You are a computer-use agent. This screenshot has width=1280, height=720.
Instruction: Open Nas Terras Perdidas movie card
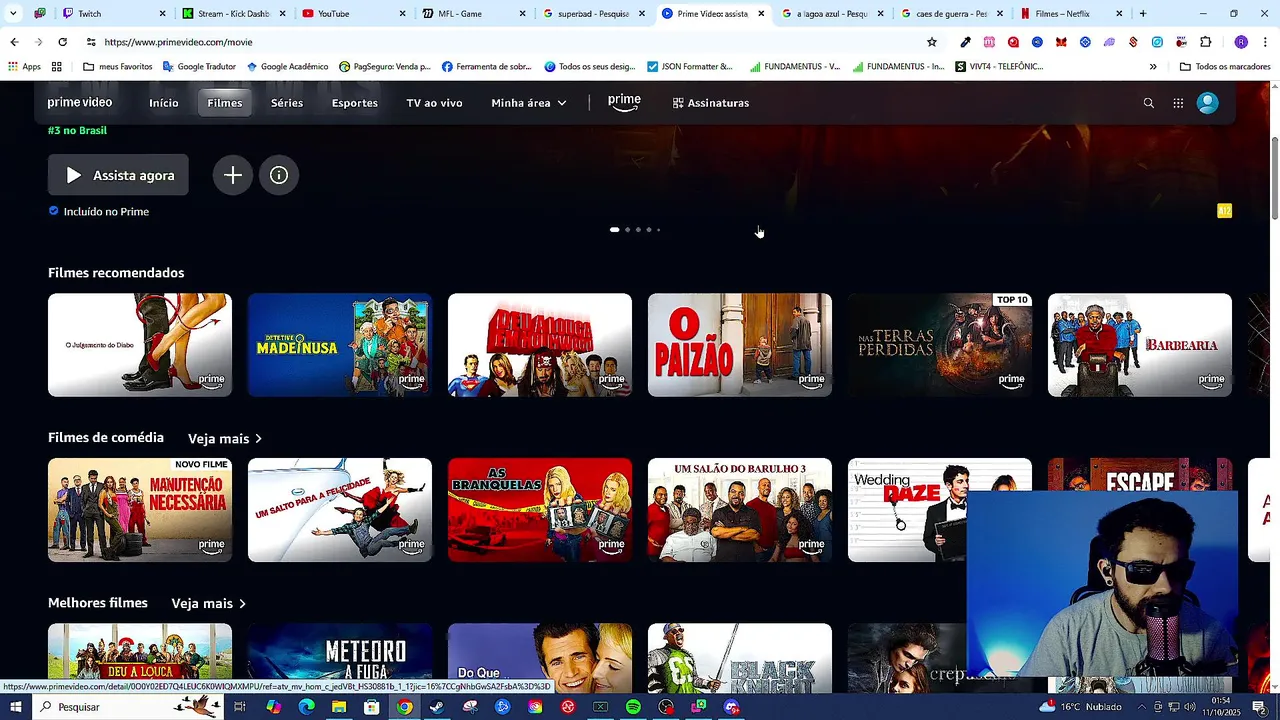pos(940,345)
